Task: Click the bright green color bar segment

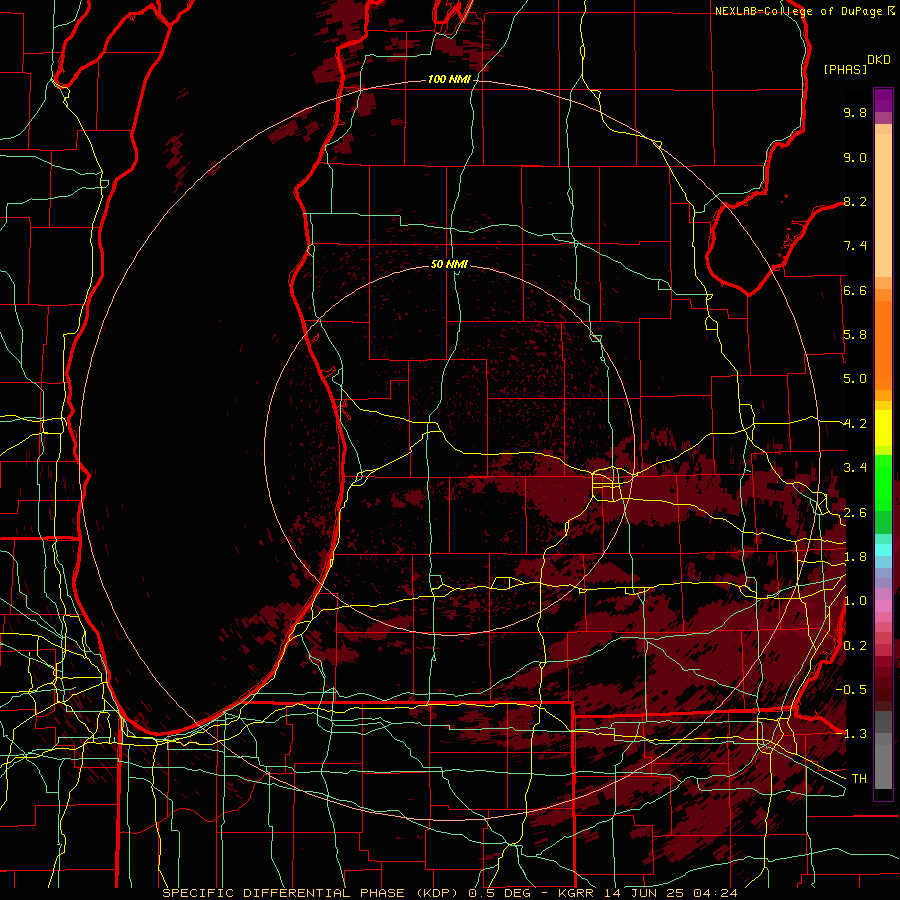Action: (883, 482)
